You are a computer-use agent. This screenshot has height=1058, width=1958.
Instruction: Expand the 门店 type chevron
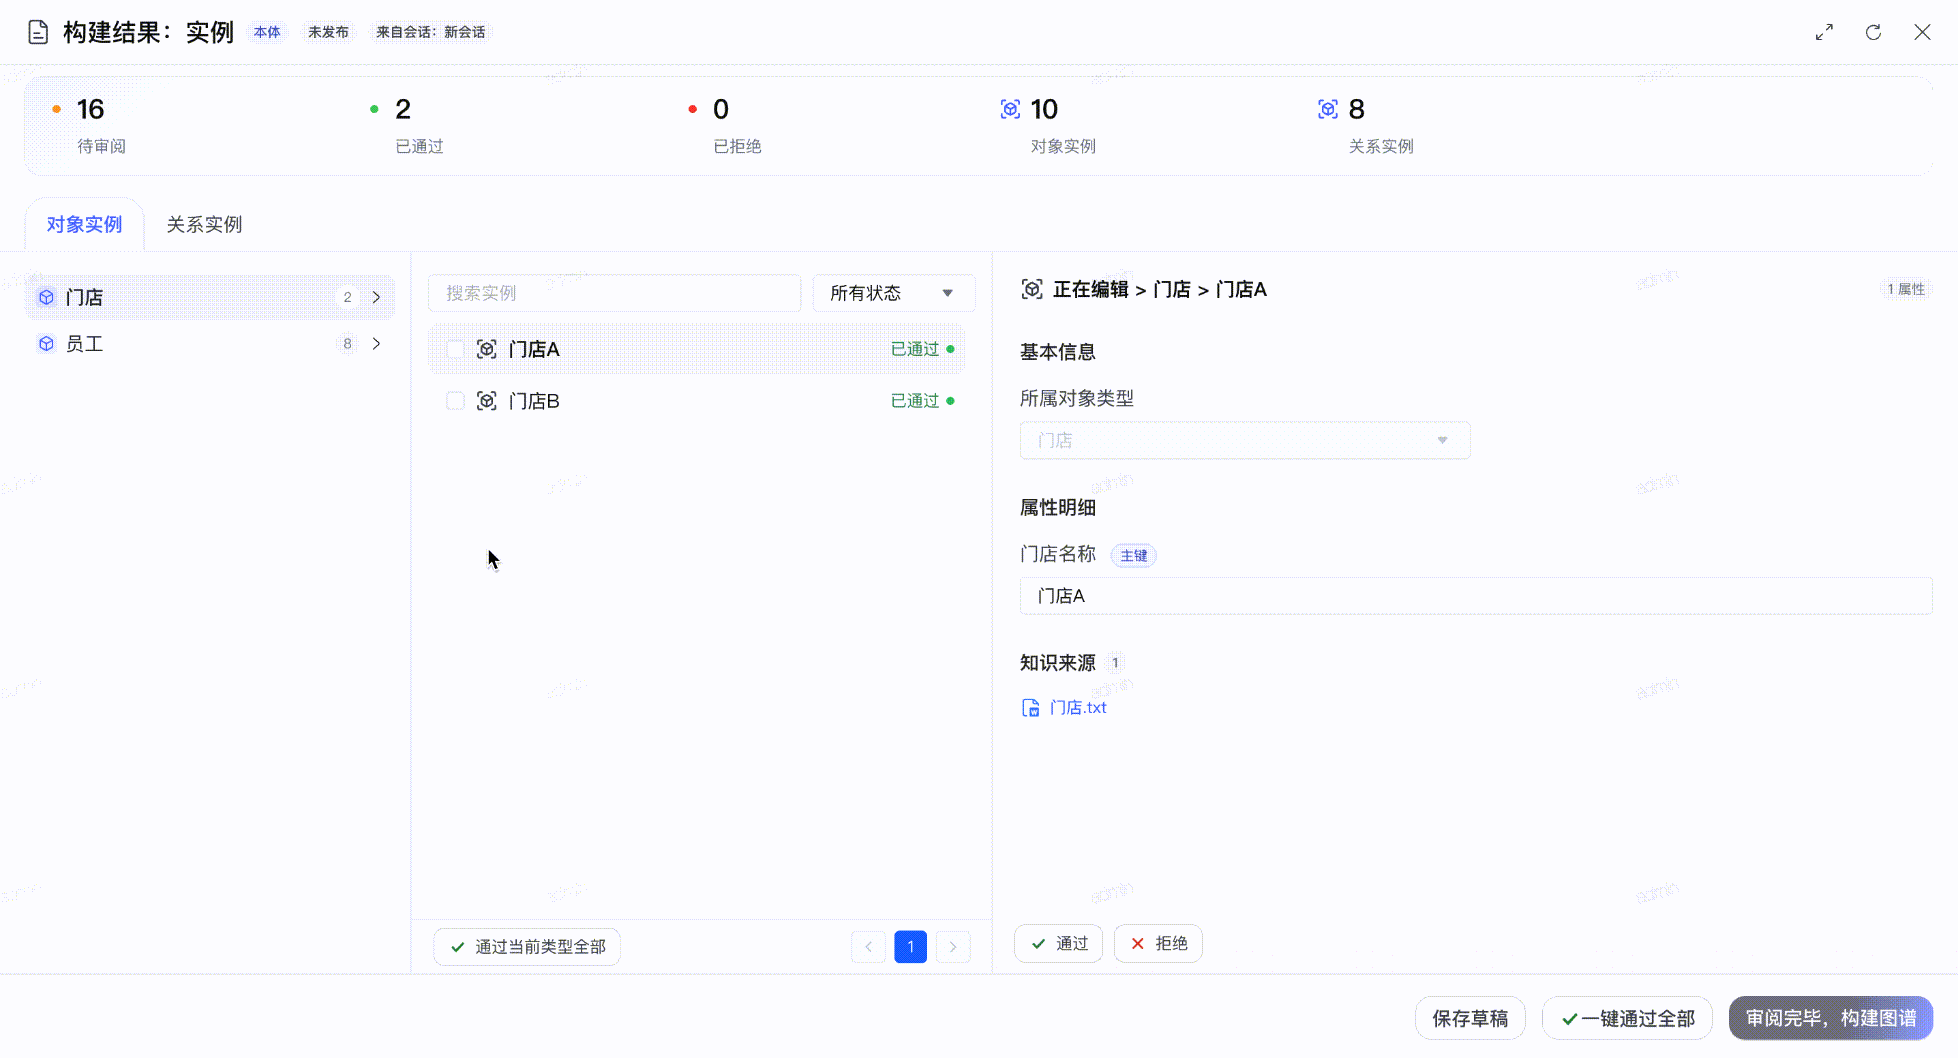[x=376, y=297]
